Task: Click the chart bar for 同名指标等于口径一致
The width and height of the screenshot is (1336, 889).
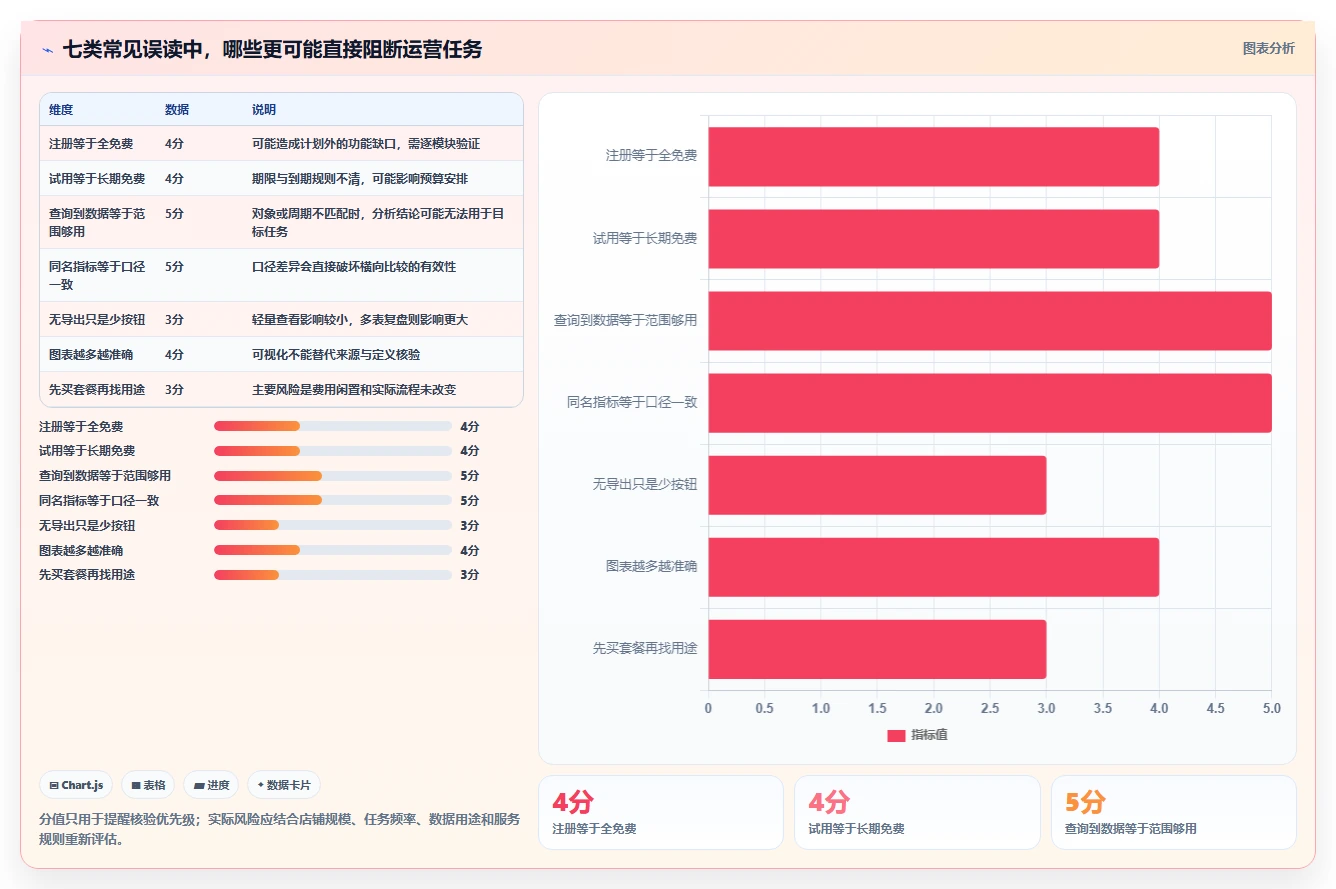Action: click(990, 403)
